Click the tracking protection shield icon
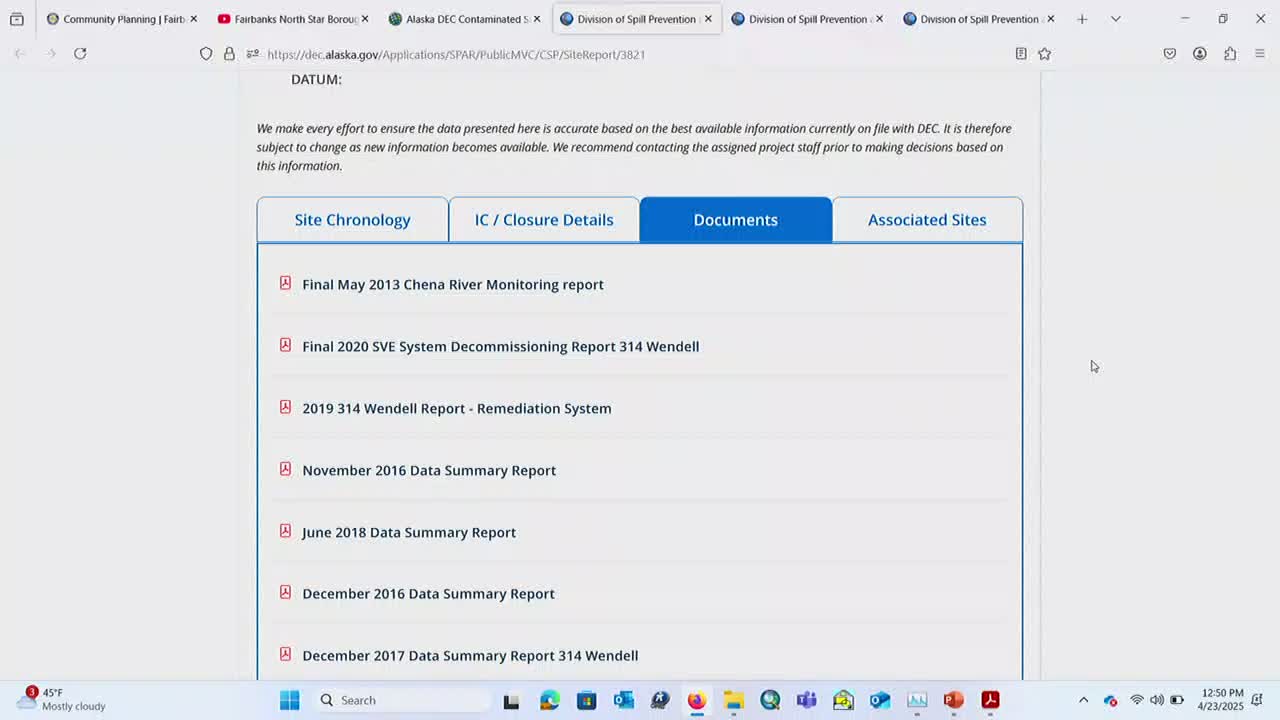1280x720 pixels. click(206, 54)
